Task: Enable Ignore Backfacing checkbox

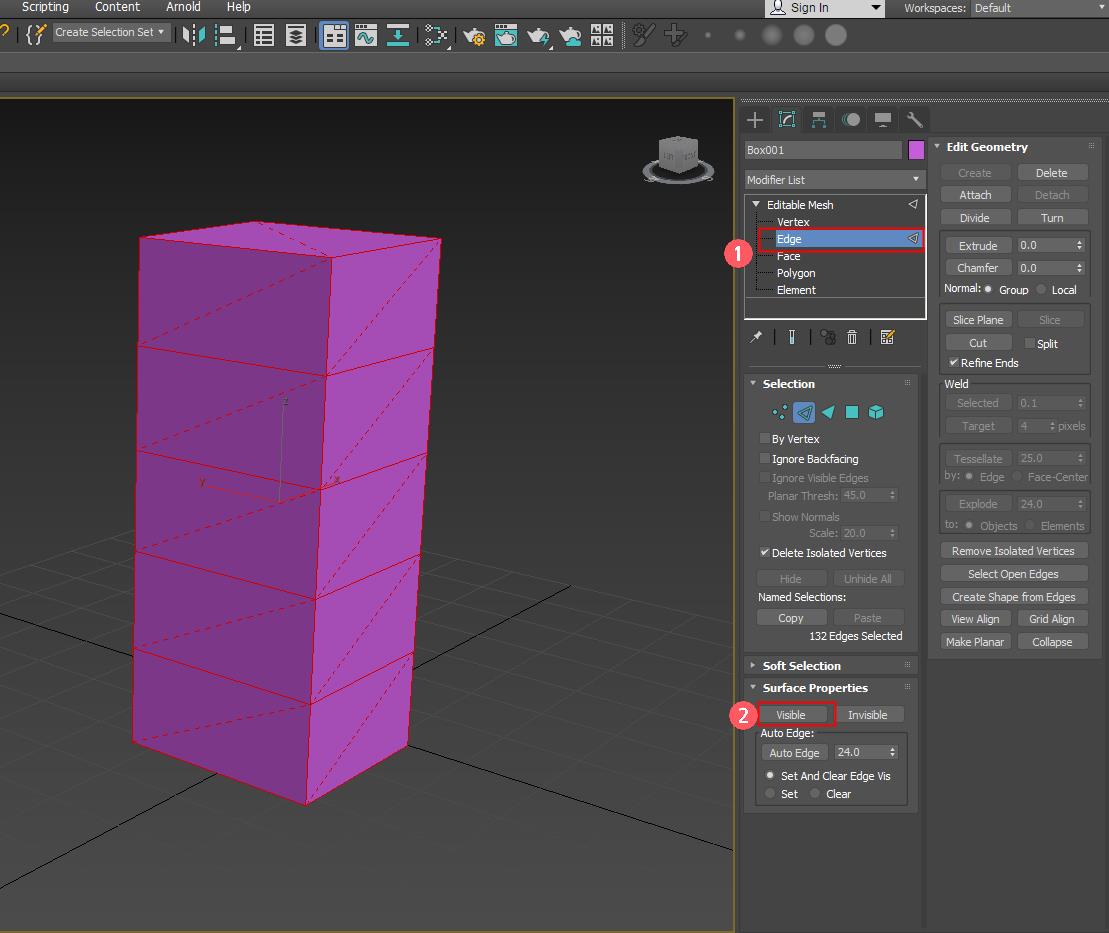Action: pyautogui.click(x=764, y=458)
